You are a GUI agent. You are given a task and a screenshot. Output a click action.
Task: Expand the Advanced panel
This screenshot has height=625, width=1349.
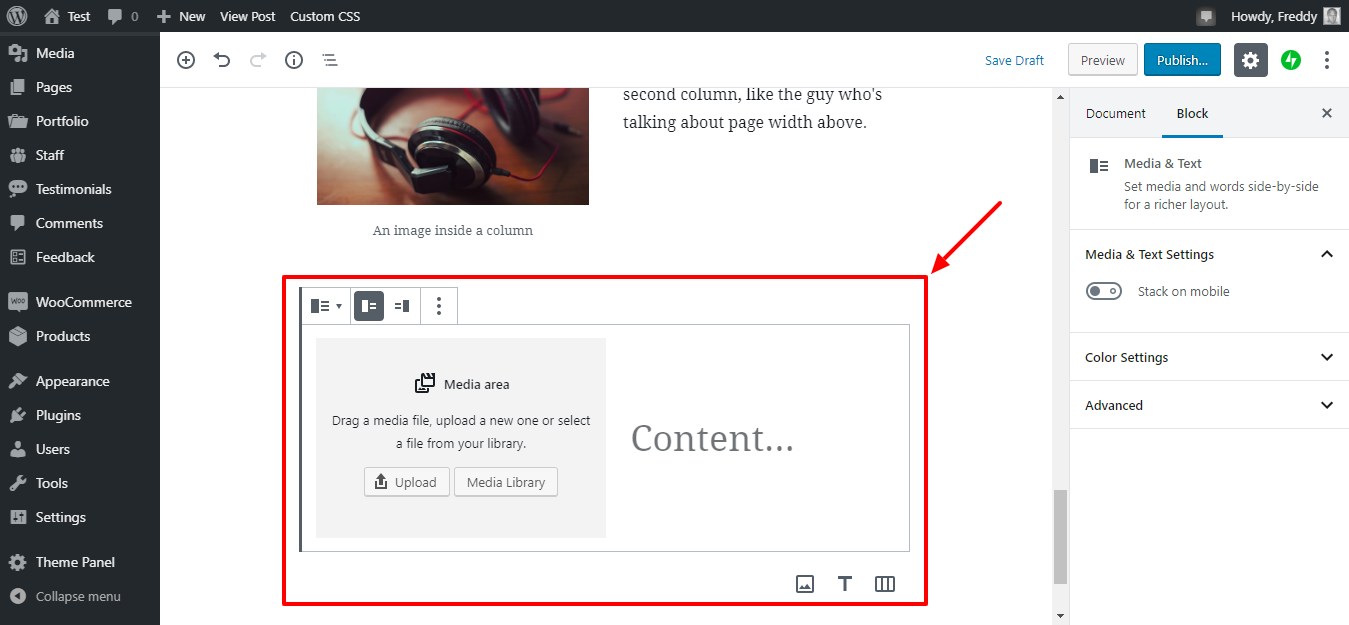(1209, 405)
